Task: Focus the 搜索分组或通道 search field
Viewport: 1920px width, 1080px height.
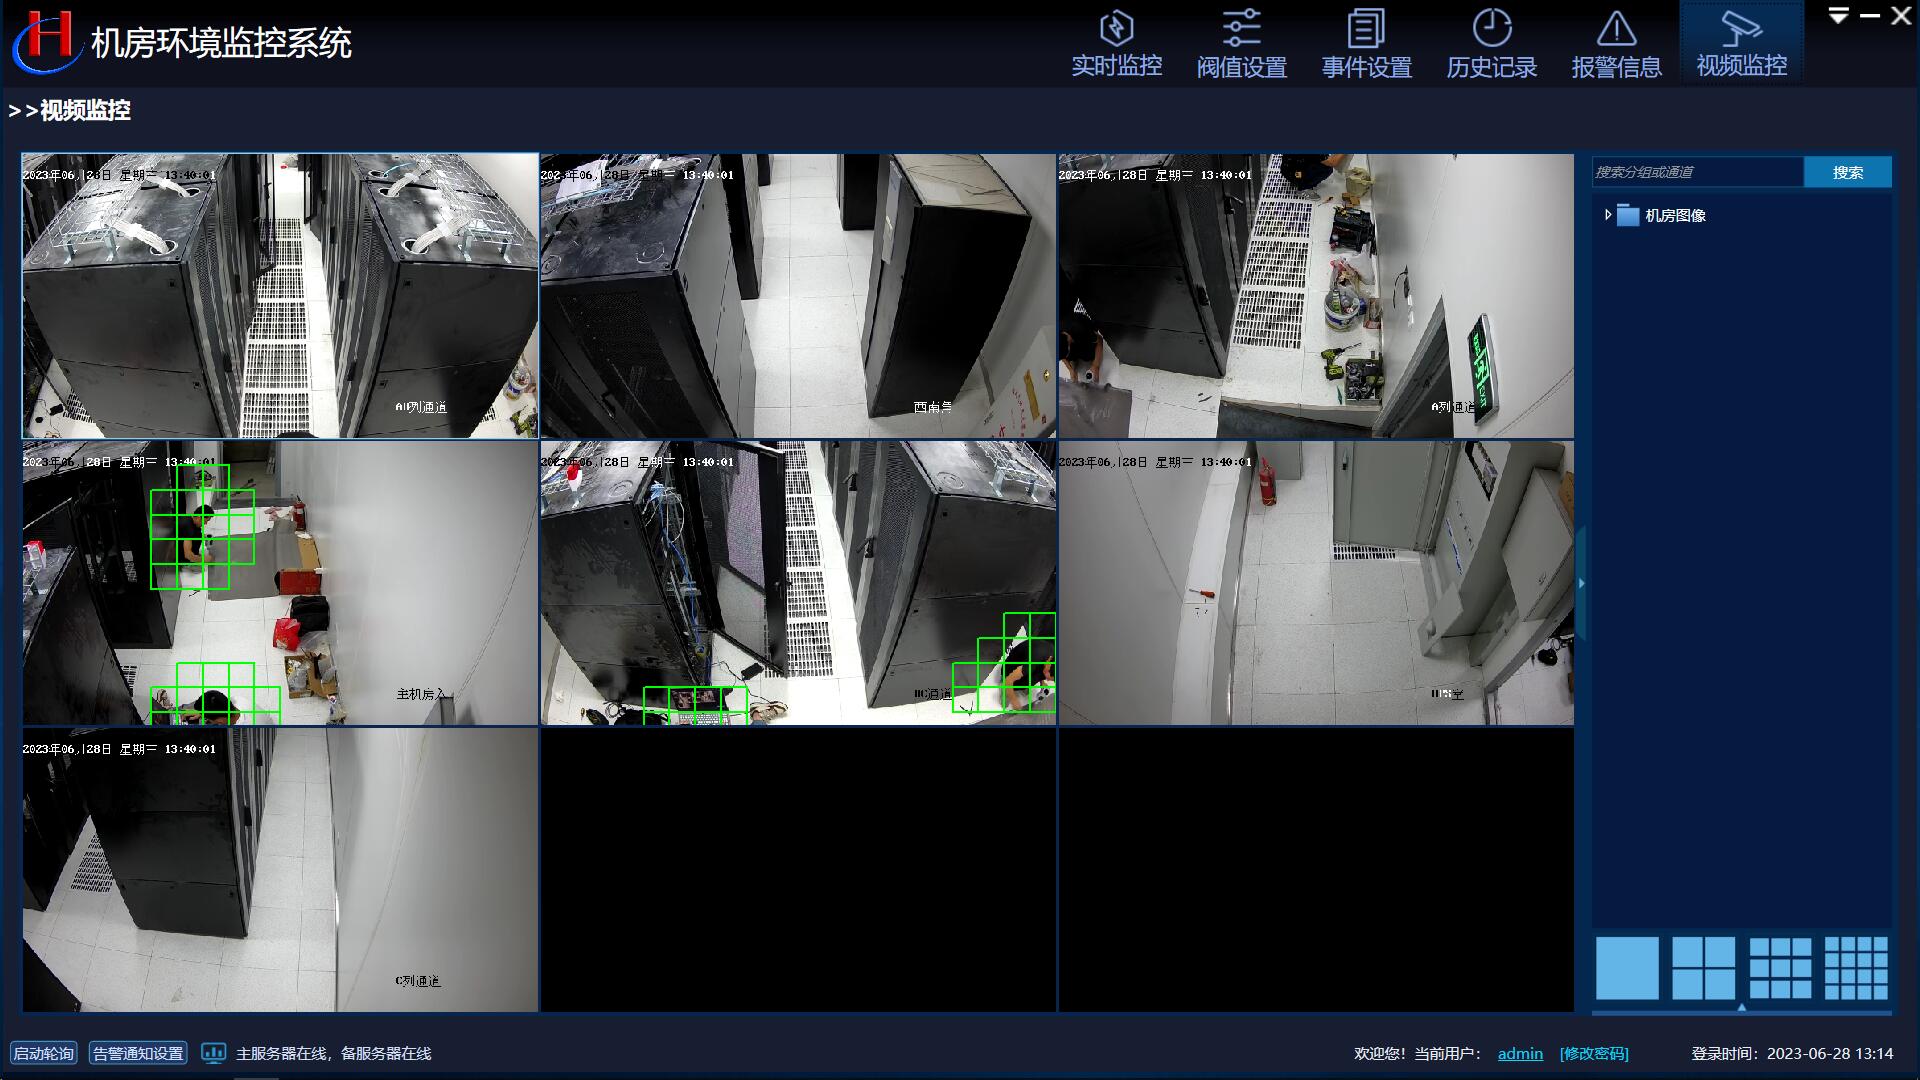Action: coord(1697,172)
